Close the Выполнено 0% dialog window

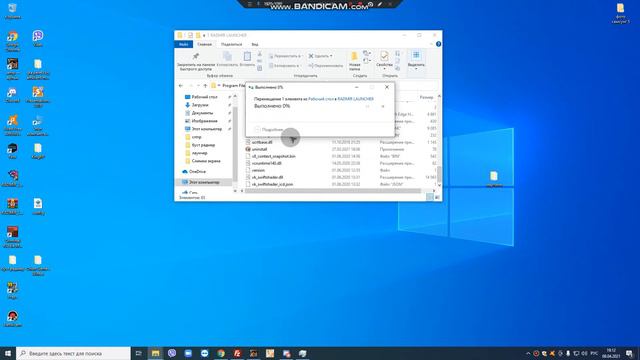point(387,87)
